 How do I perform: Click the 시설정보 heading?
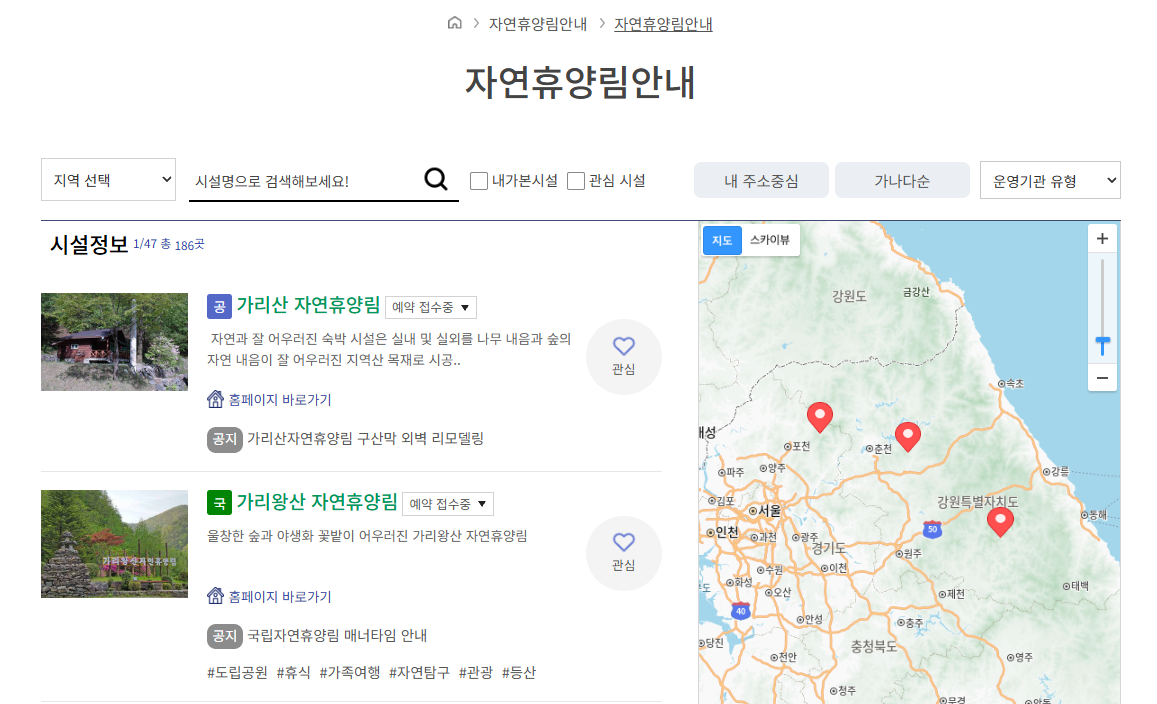[x=89, y=244]
